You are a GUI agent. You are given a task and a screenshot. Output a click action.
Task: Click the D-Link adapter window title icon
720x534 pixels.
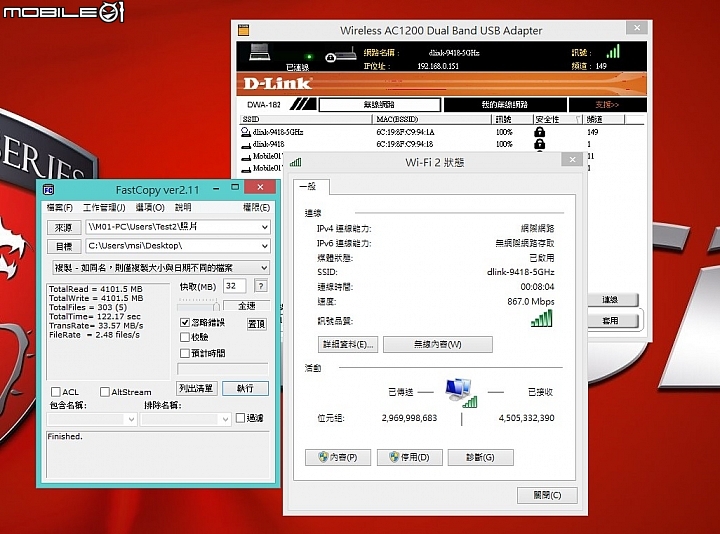243,30
